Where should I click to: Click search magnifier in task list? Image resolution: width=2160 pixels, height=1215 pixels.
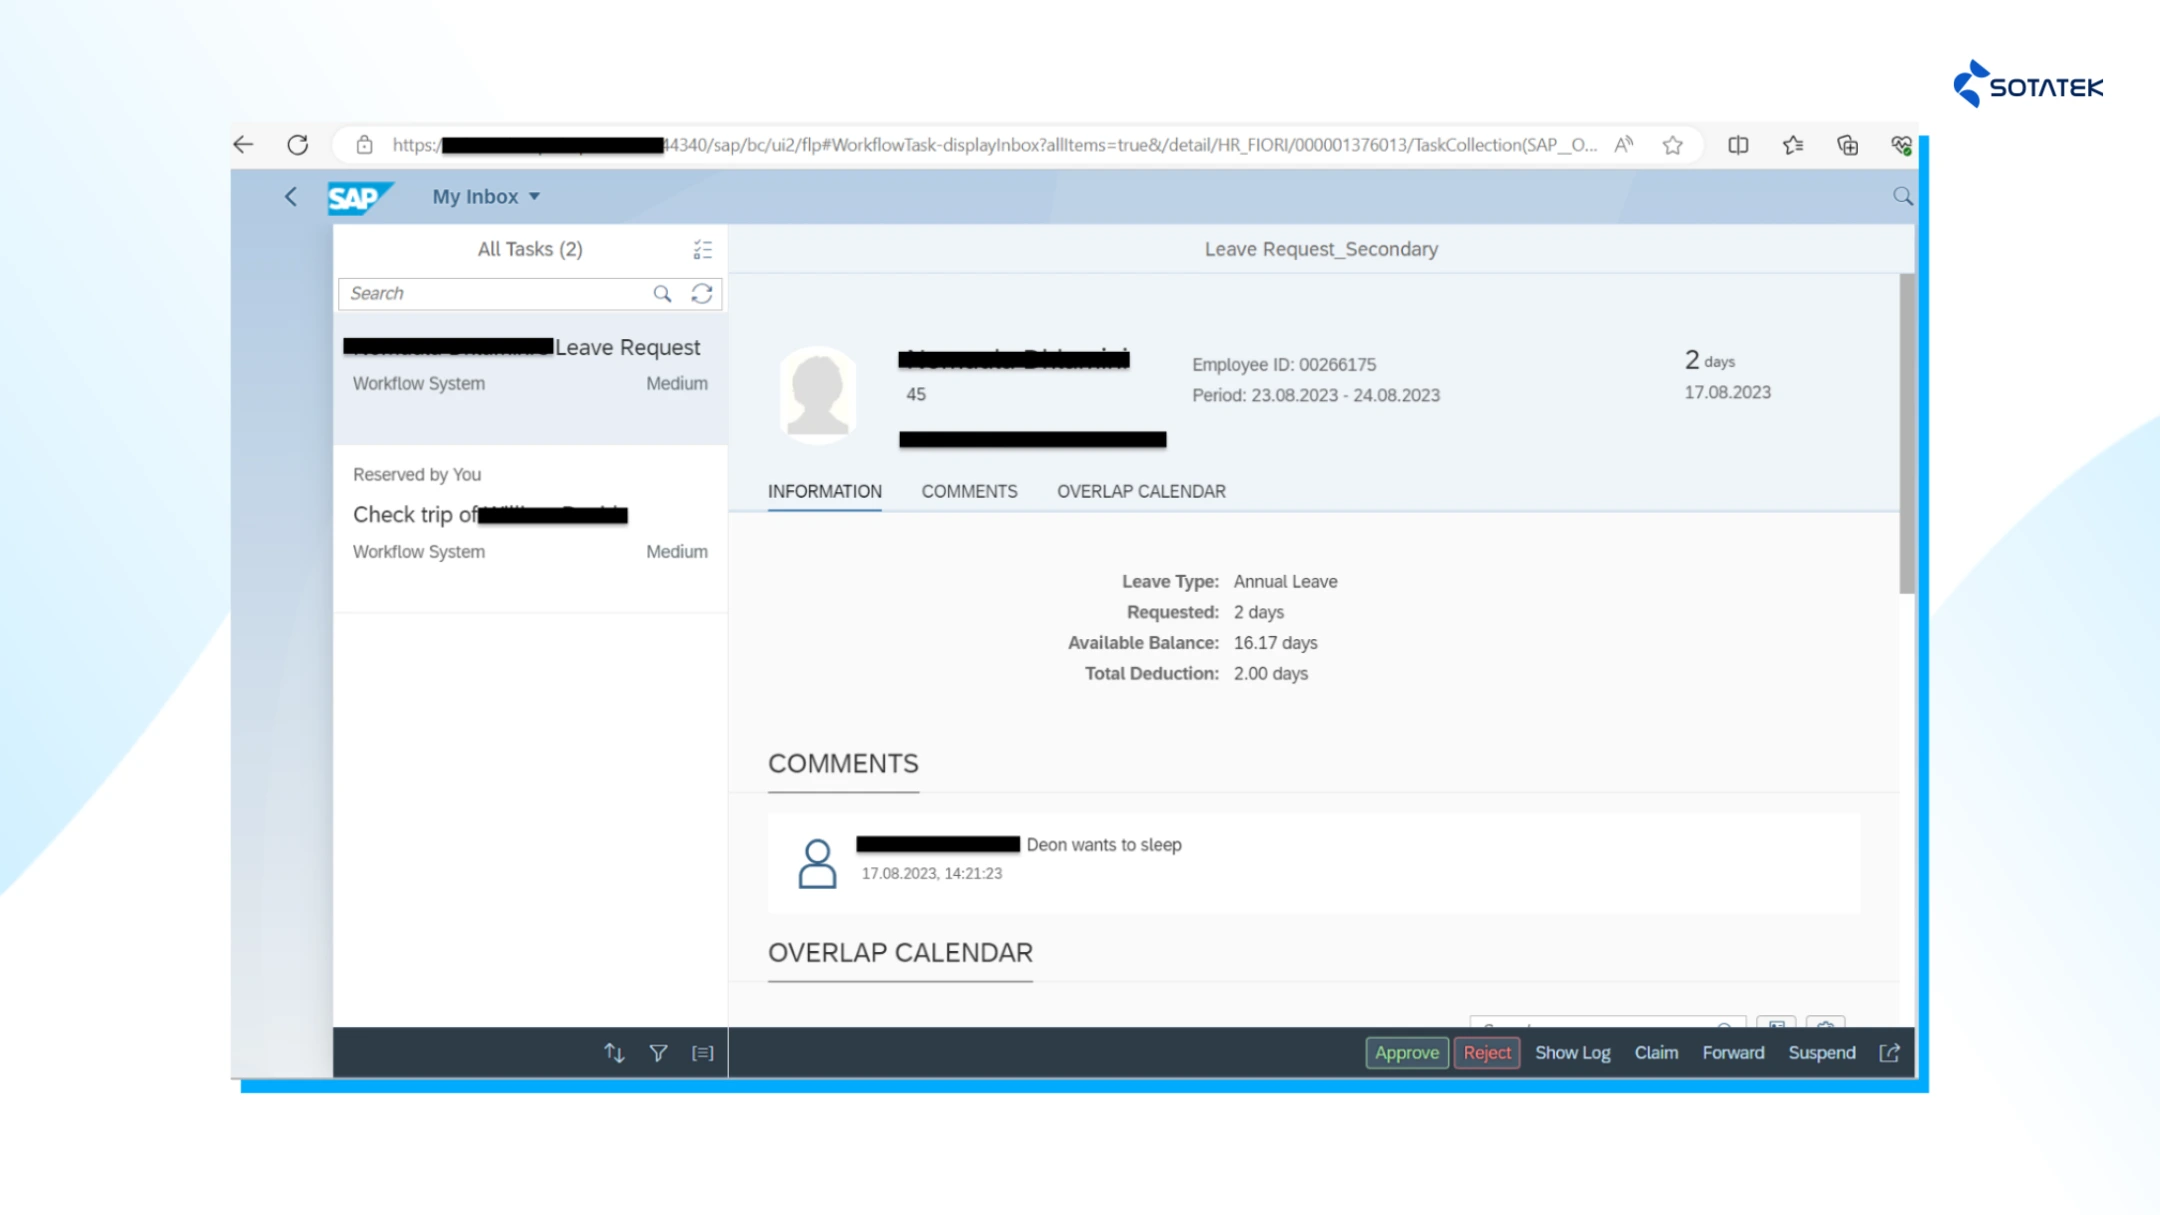pos(662,294)
